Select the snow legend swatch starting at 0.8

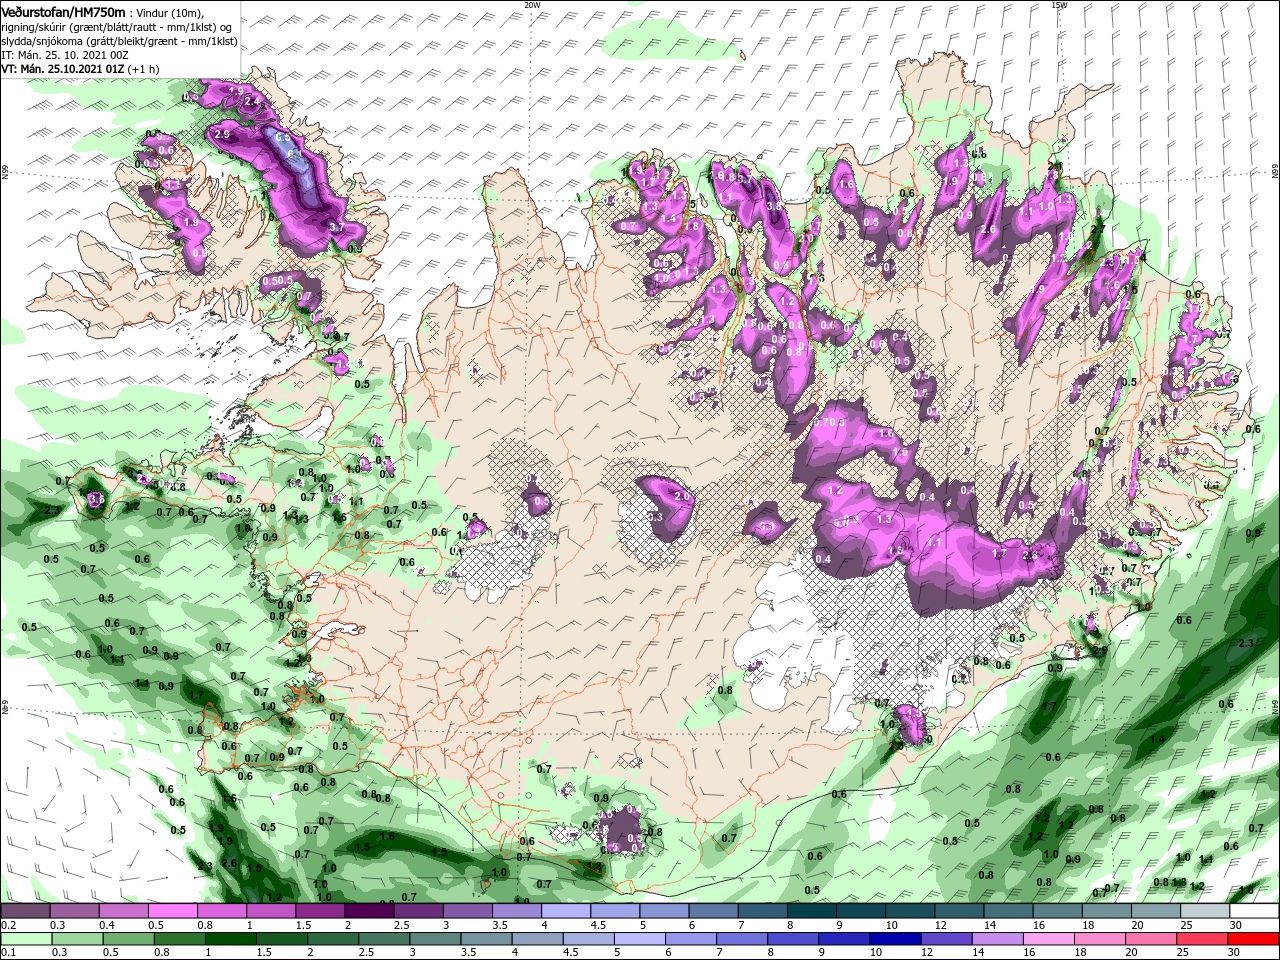pos(221,911)
